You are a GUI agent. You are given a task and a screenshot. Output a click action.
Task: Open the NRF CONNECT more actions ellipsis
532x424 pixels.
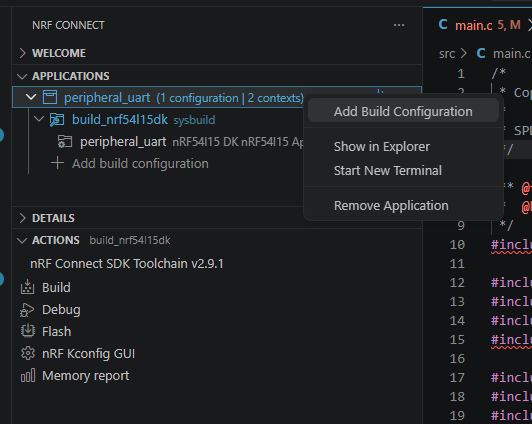(x=399, y=25)
